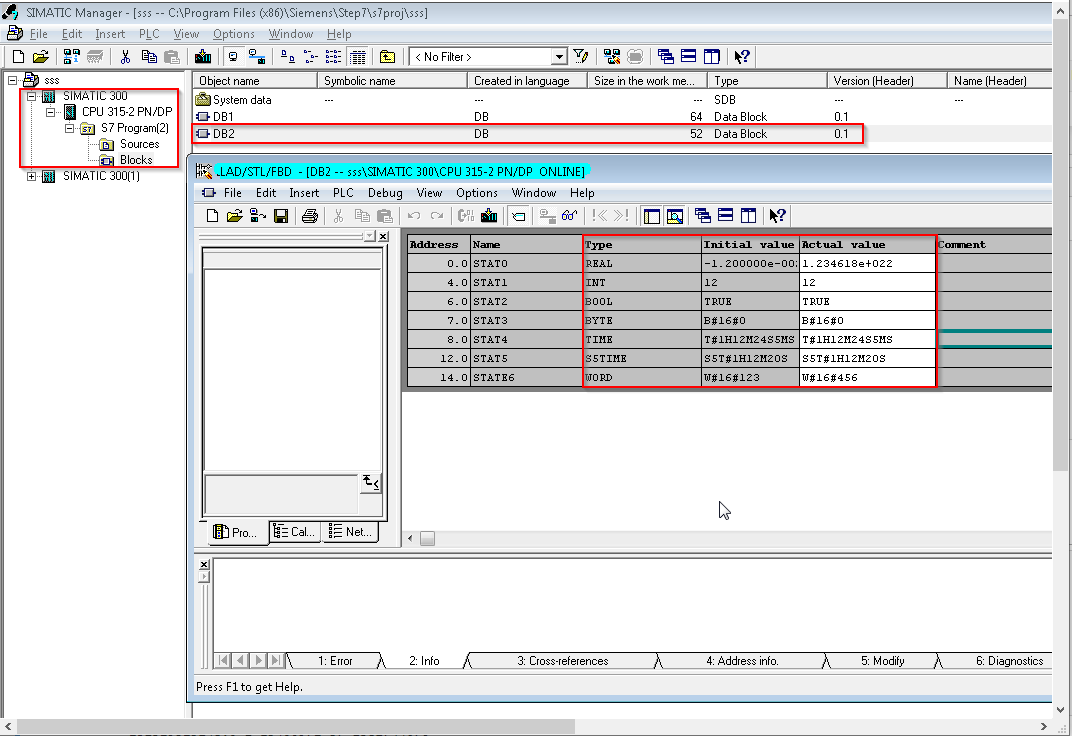Open the No Filter dropdown list
Image resolution: width=1072 pixels, height=736 pixels.
point(559,57)
